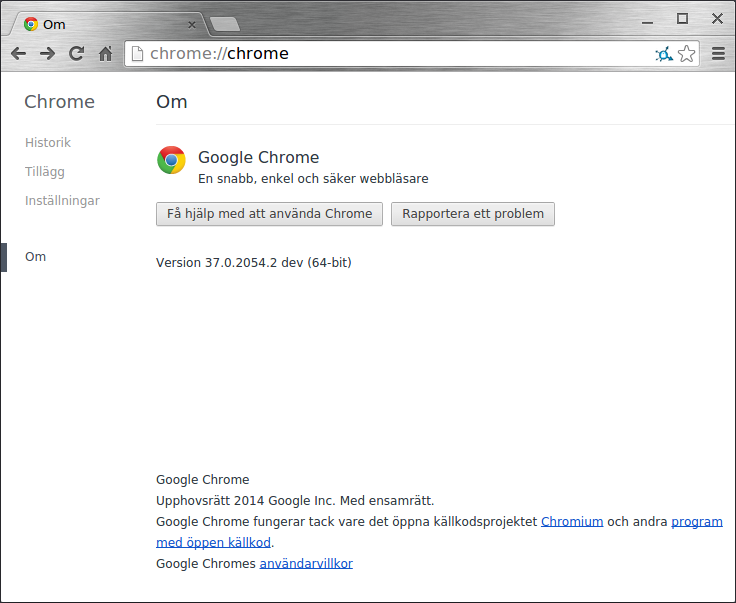Click the 'Om' page heading
The height and width of the screenshot is (603, 736).
(x=172, y=102)
